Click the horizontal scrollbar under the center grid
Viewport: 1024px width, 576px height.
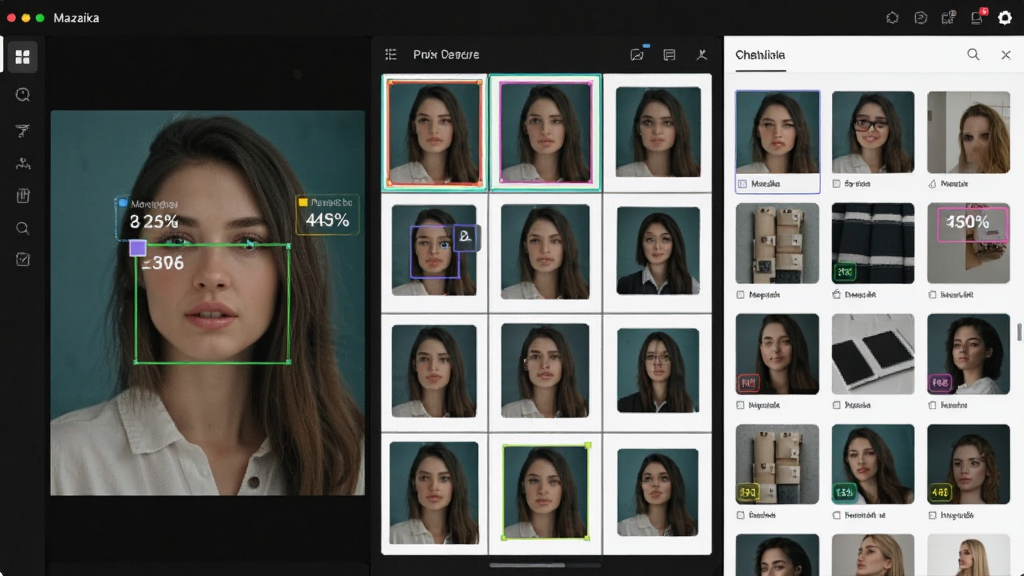pyautogui.click(x=527, y=566)
